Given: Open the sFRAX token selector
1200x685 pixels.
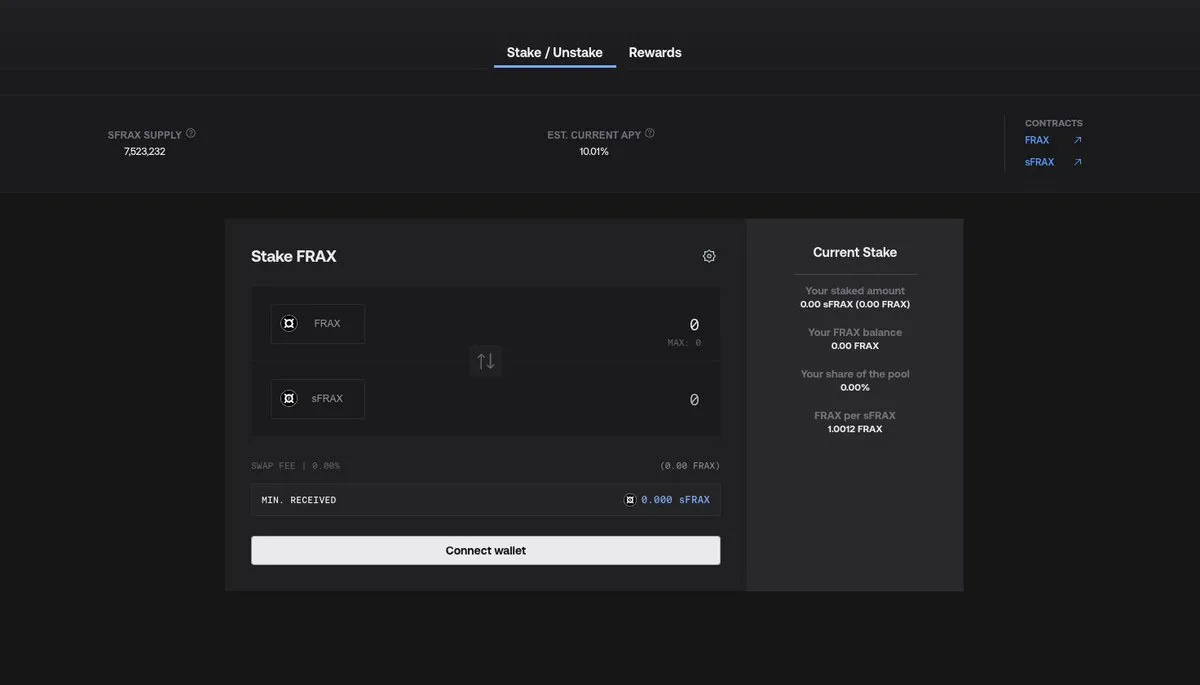Looking at the screenshot, I should pos(318,399).
